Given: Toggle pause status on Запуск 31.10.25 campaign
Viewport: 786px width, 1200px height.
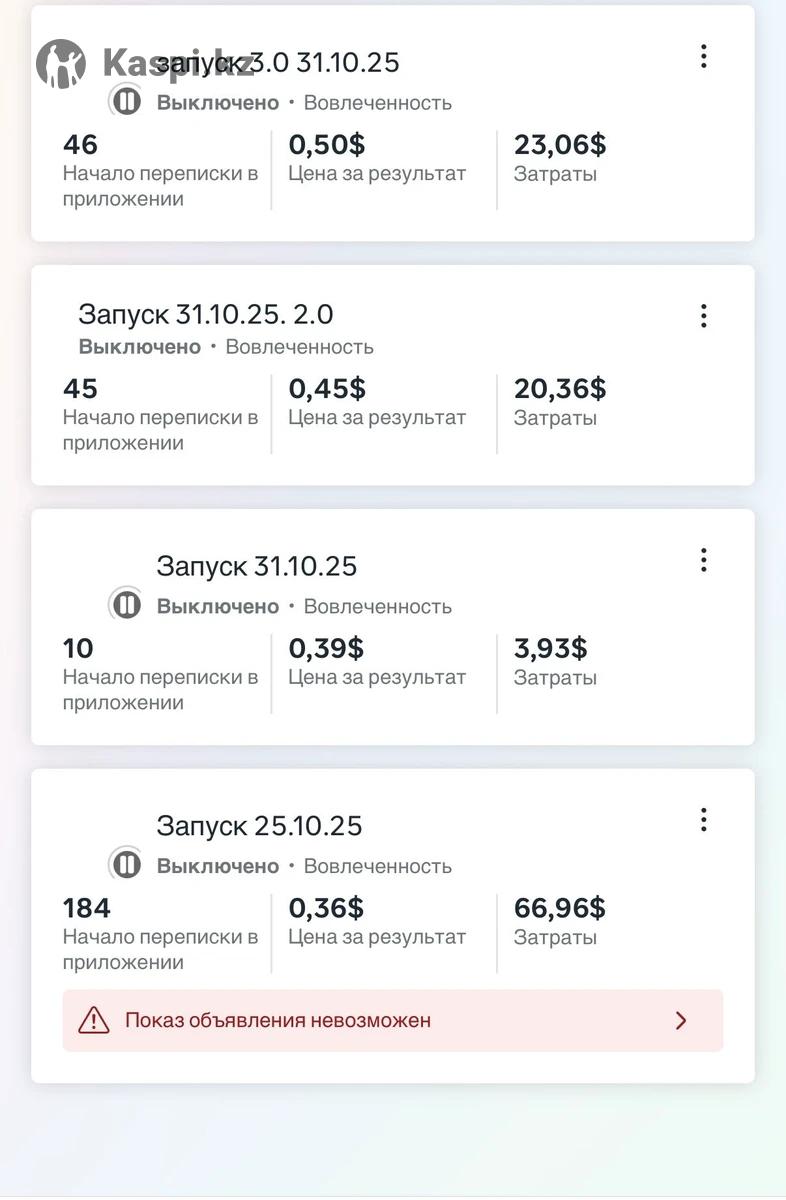Looking at the screenshot, I should [x=126, y=605].
